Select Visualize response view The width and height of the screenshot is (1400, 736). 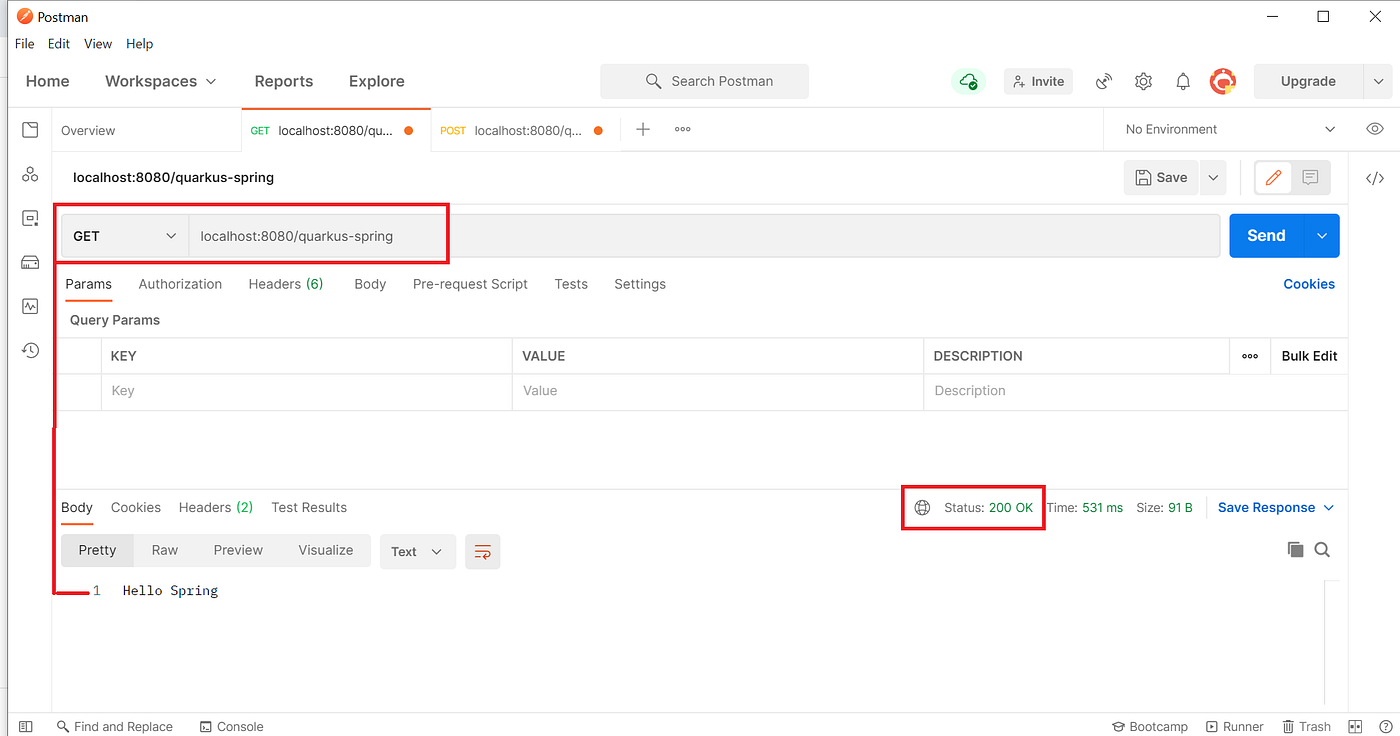coord(326,550)
